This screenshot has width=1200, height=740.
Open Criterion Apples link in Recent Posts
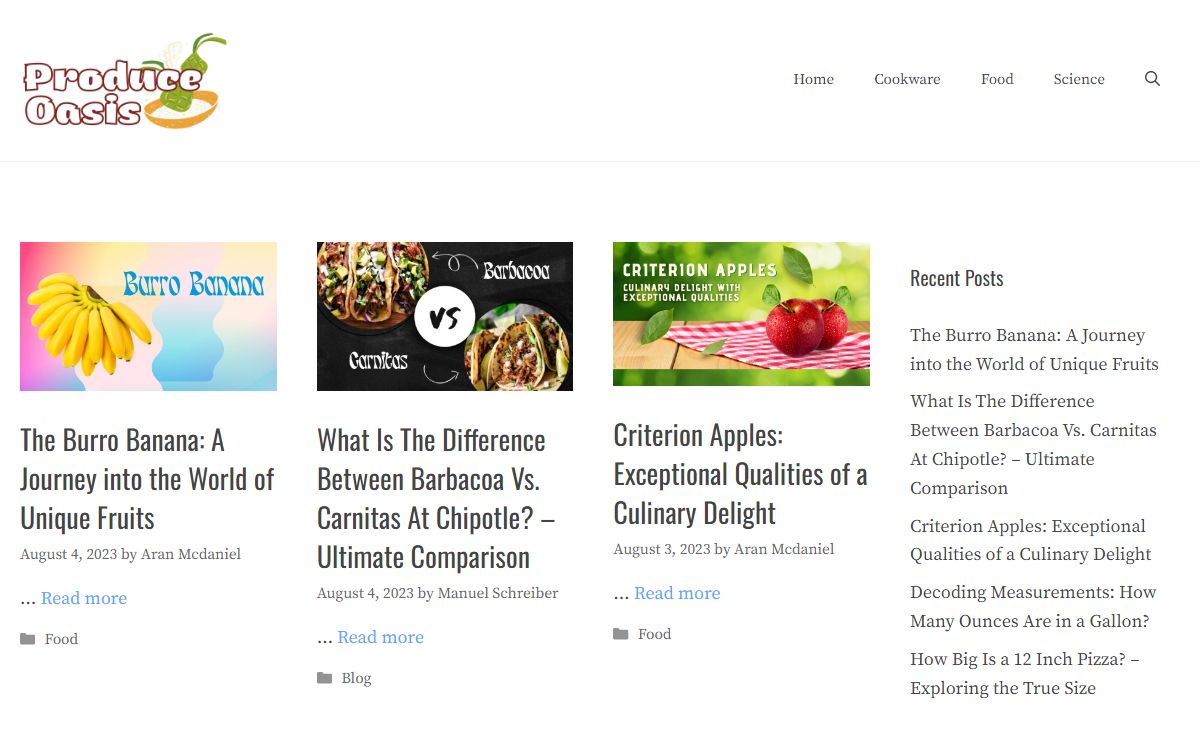point(1031,540)
